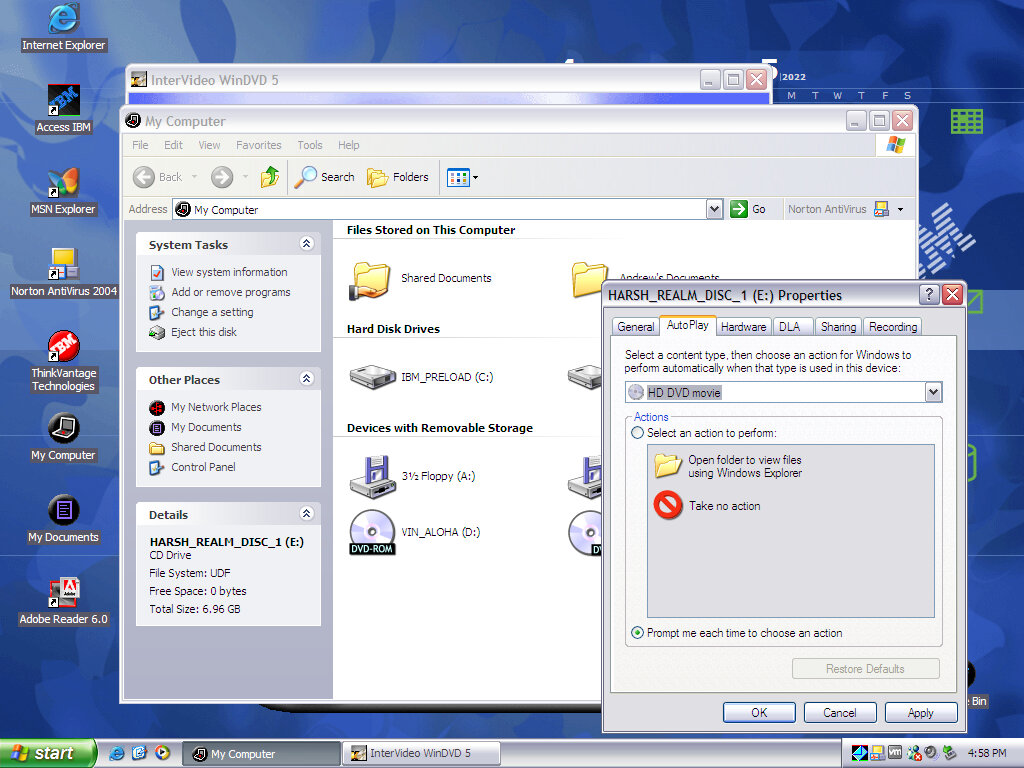
Task: Open the VIN_ALOHA (D:) DVD drive
Action: pos(372,532)
